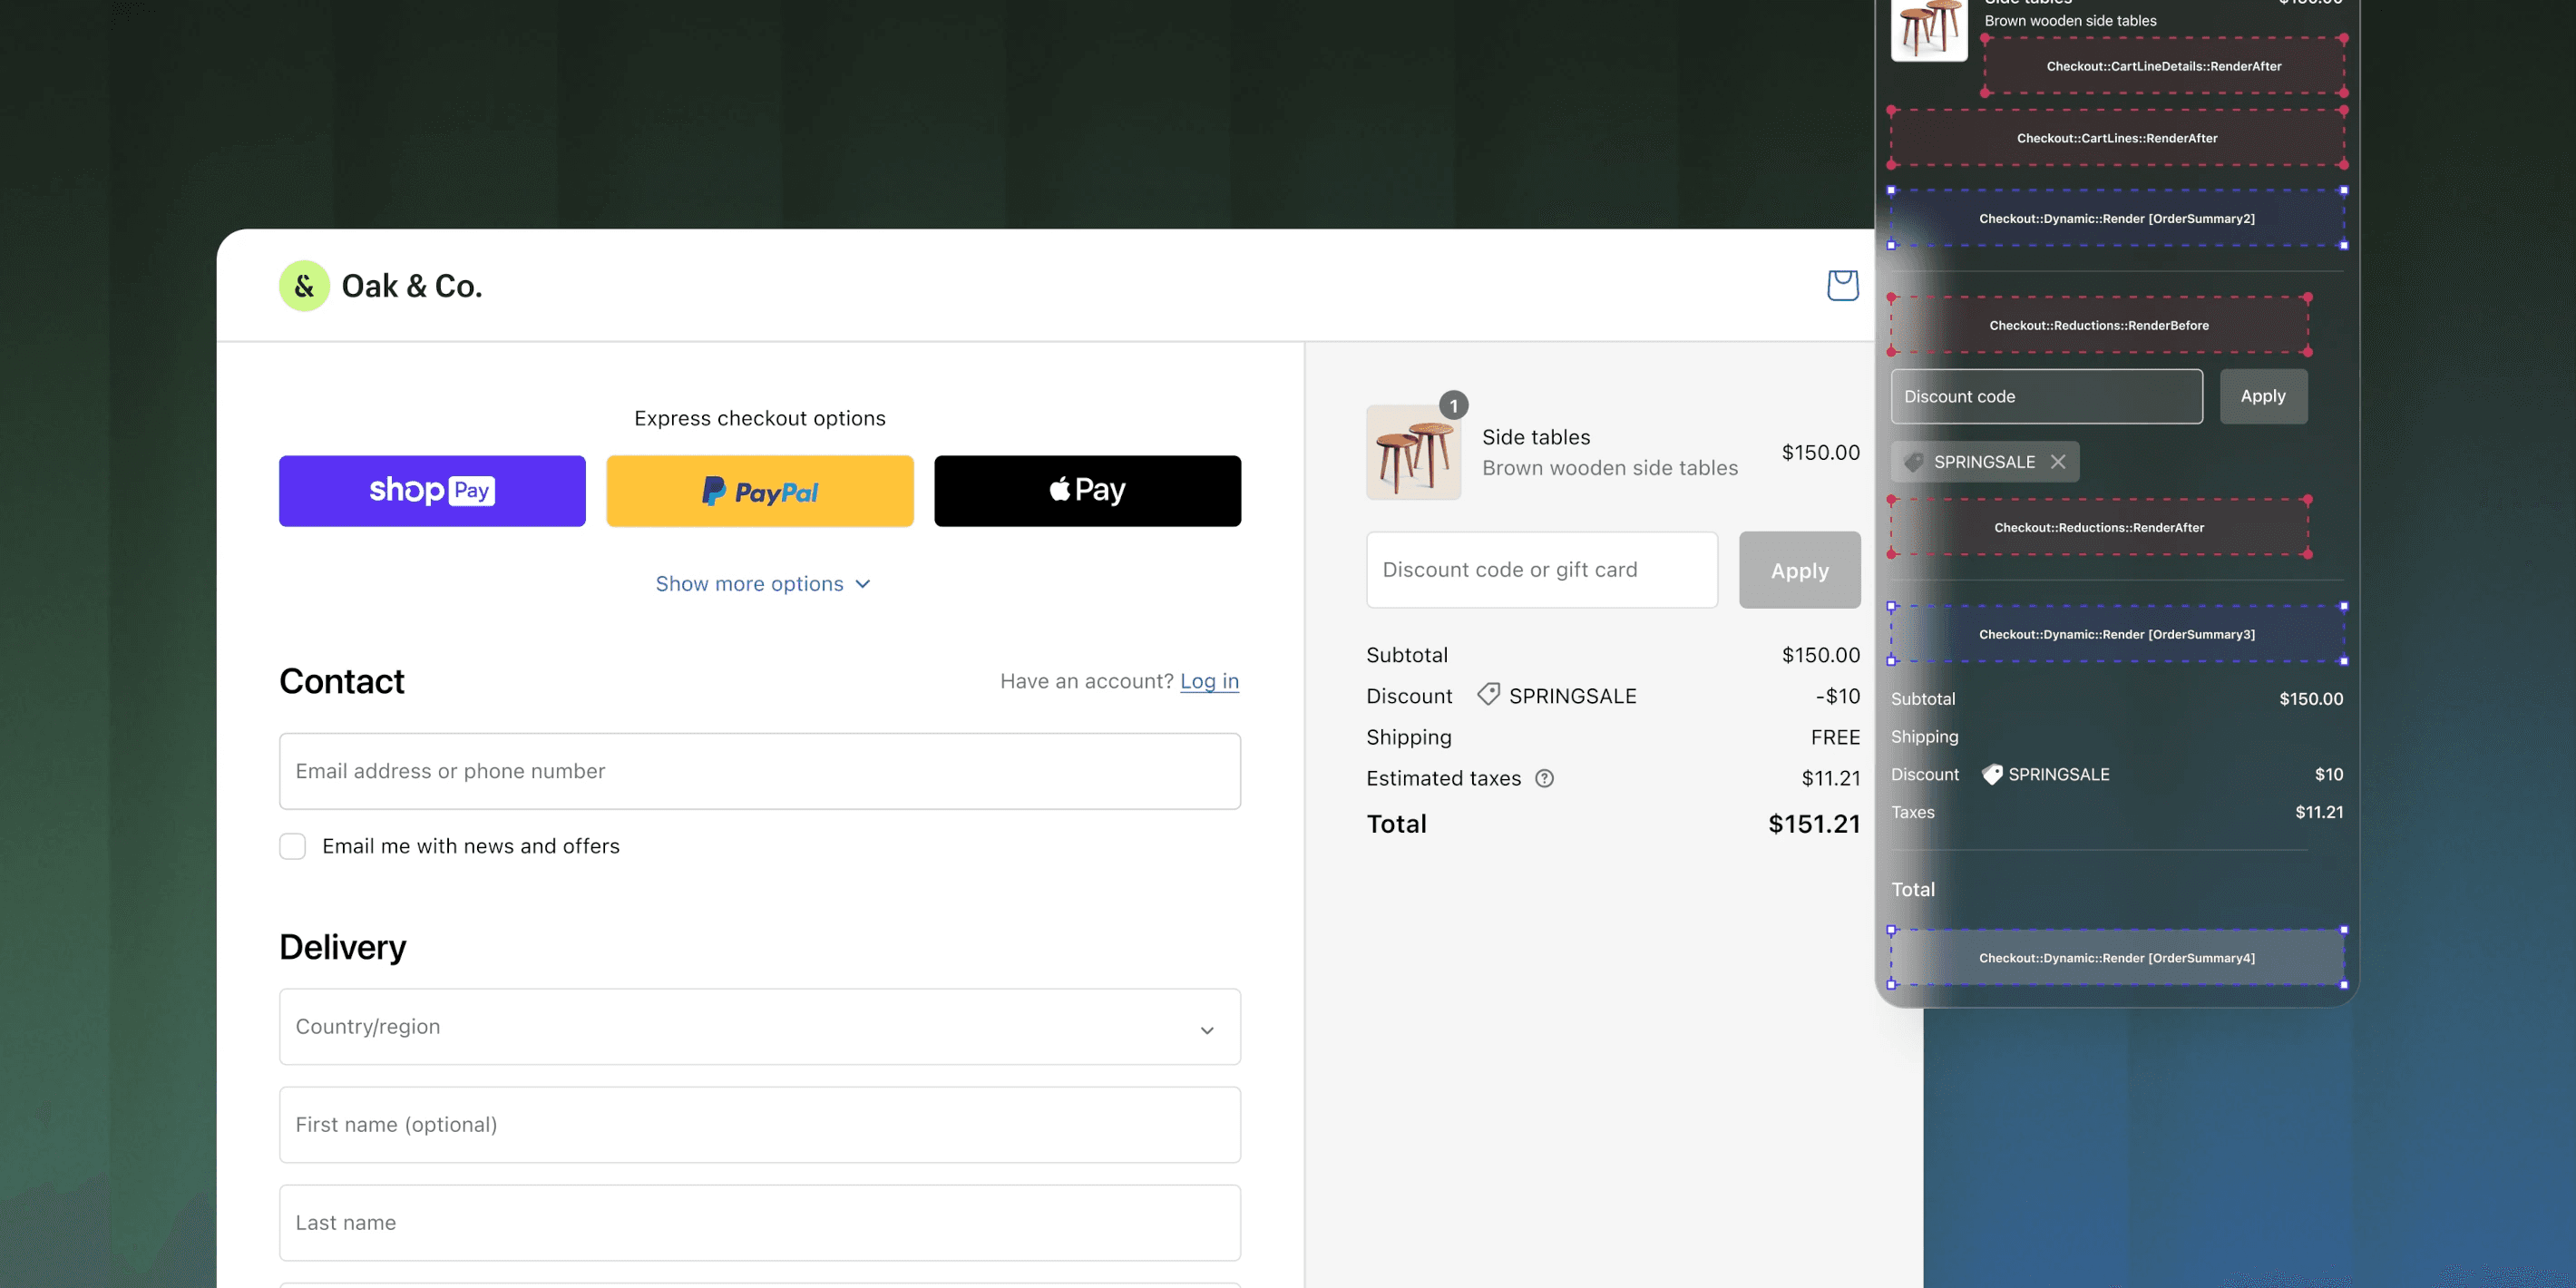This screenshot has height=1288, width=2576.
Task: Click the SPRINGSALE code text in order summary
Action: tap(1573, 696)
